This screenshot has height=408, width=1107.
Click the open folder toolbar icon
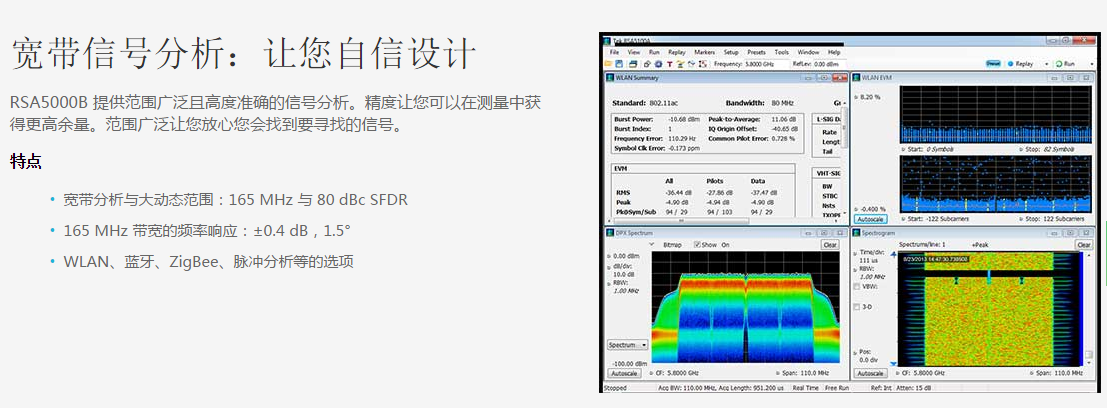point(607,64)
